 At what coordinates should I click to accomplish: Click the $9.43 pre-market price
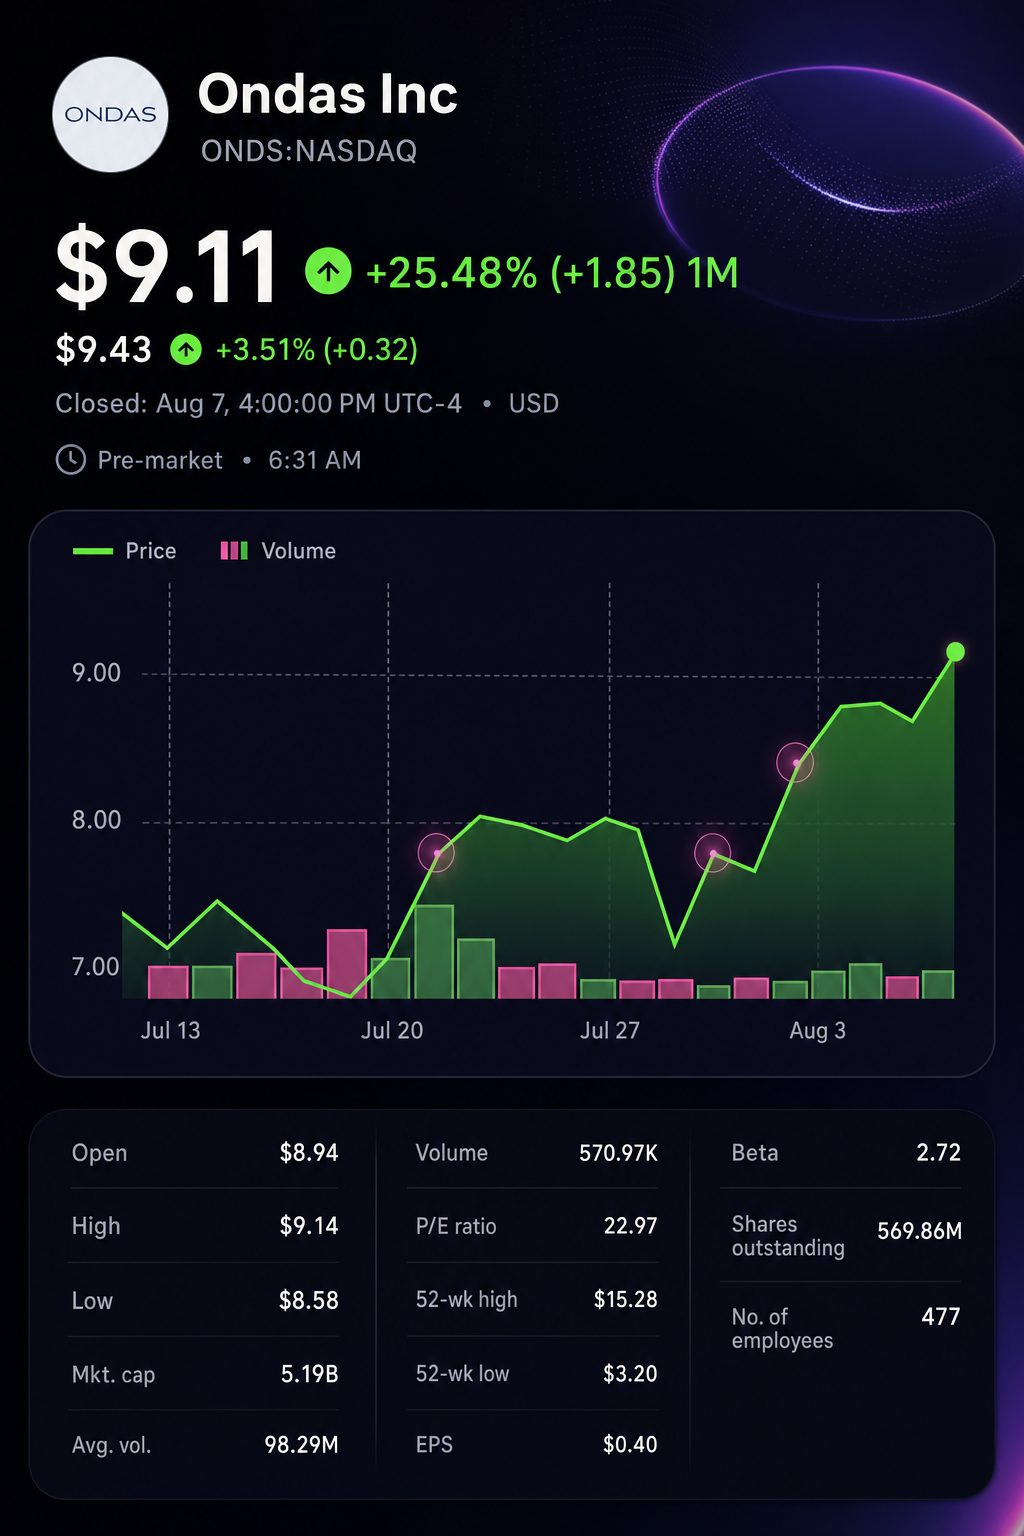click(x=103, y=349)
